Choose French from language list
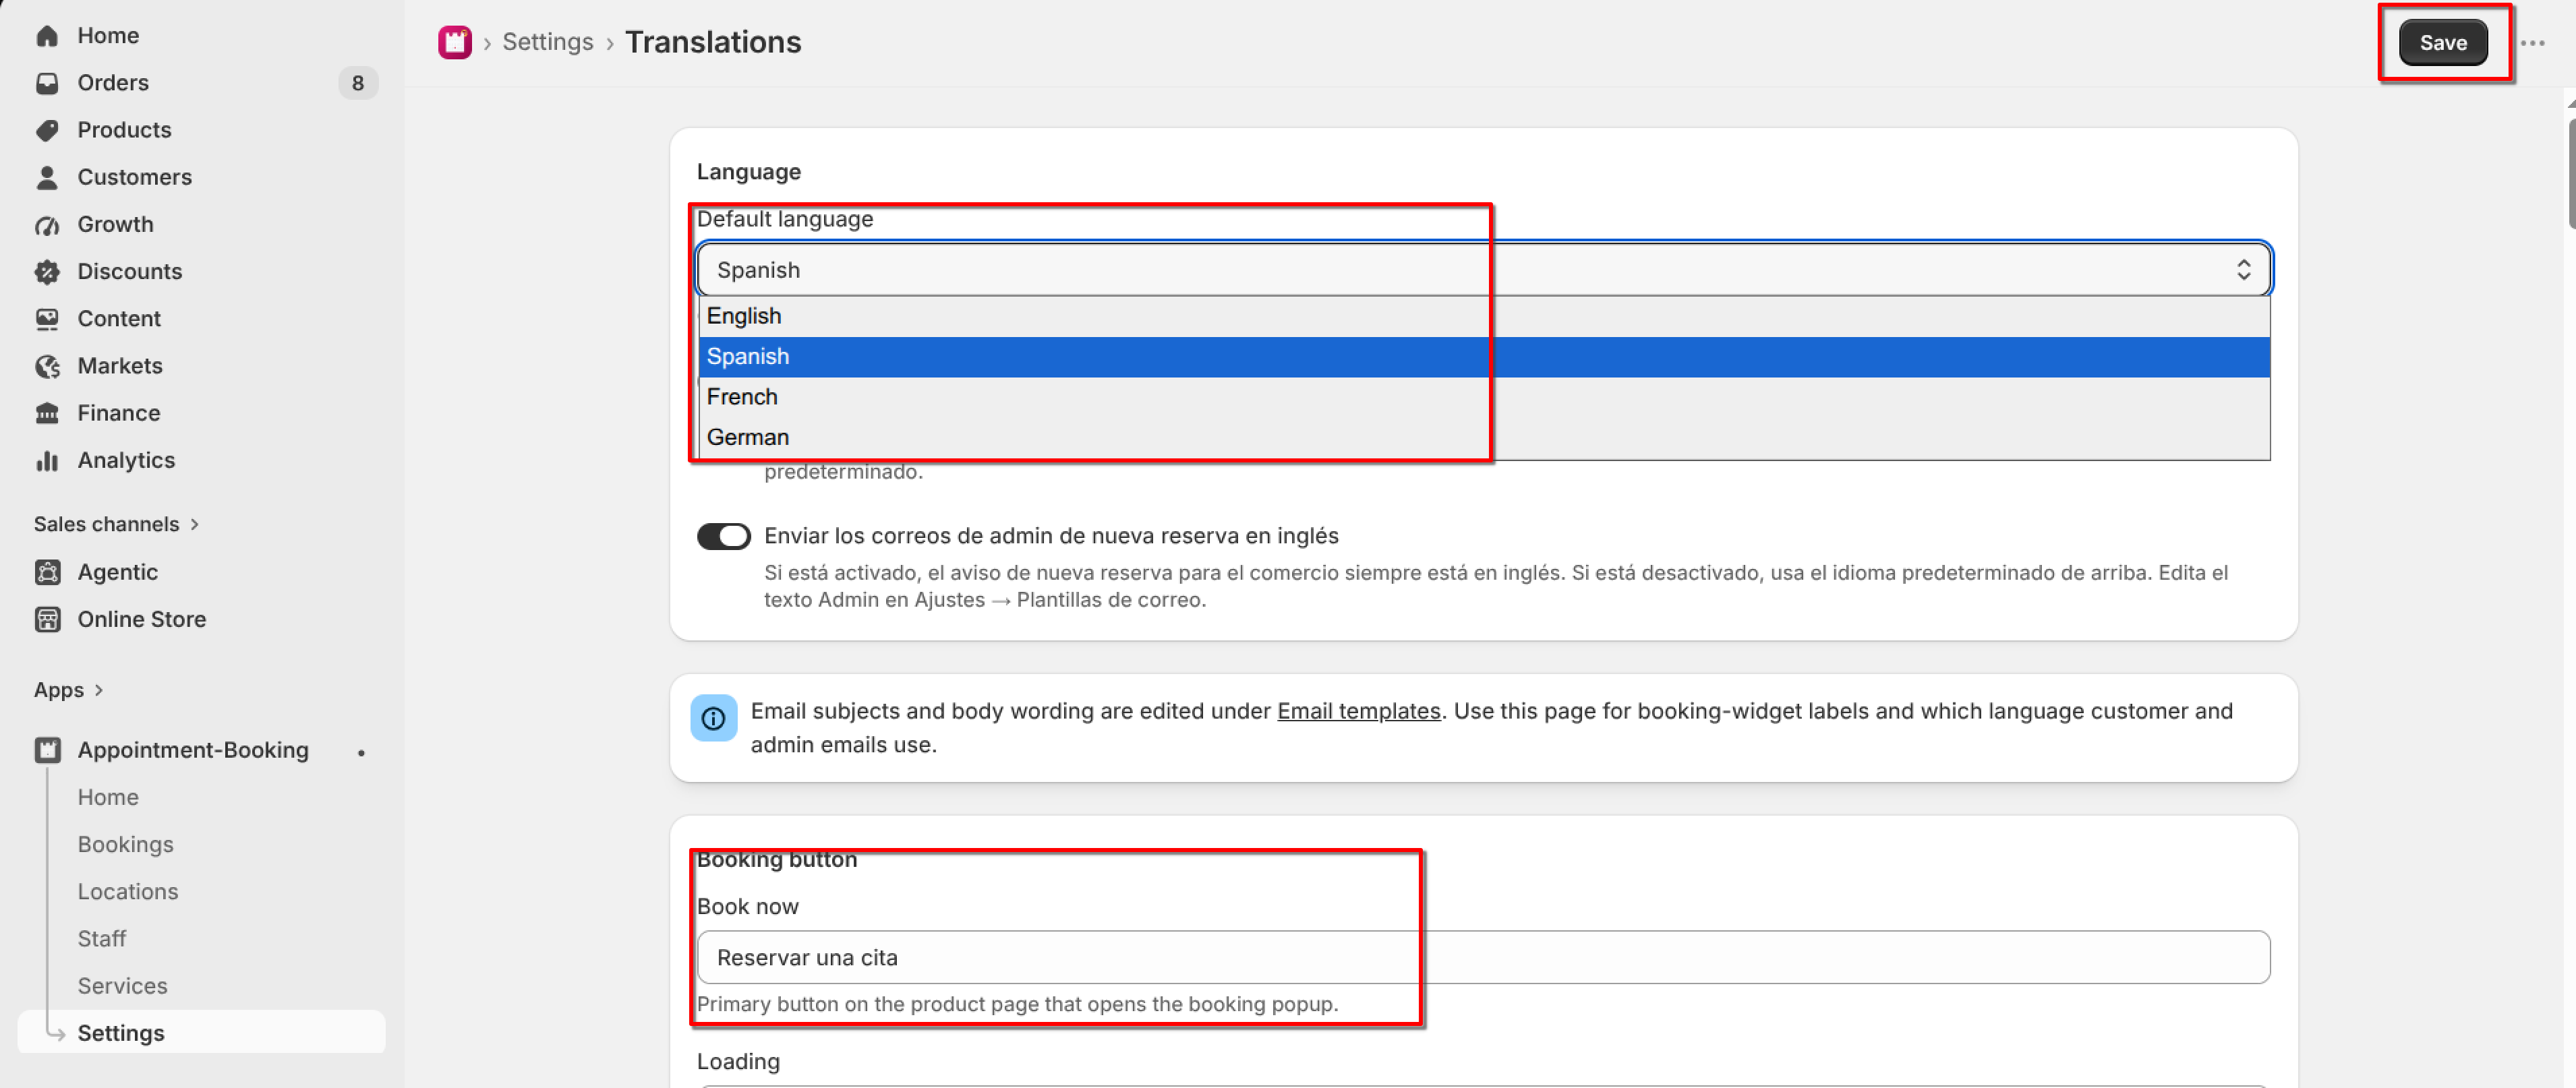The image size is (2576, 1088). [x=1484, y=397]
